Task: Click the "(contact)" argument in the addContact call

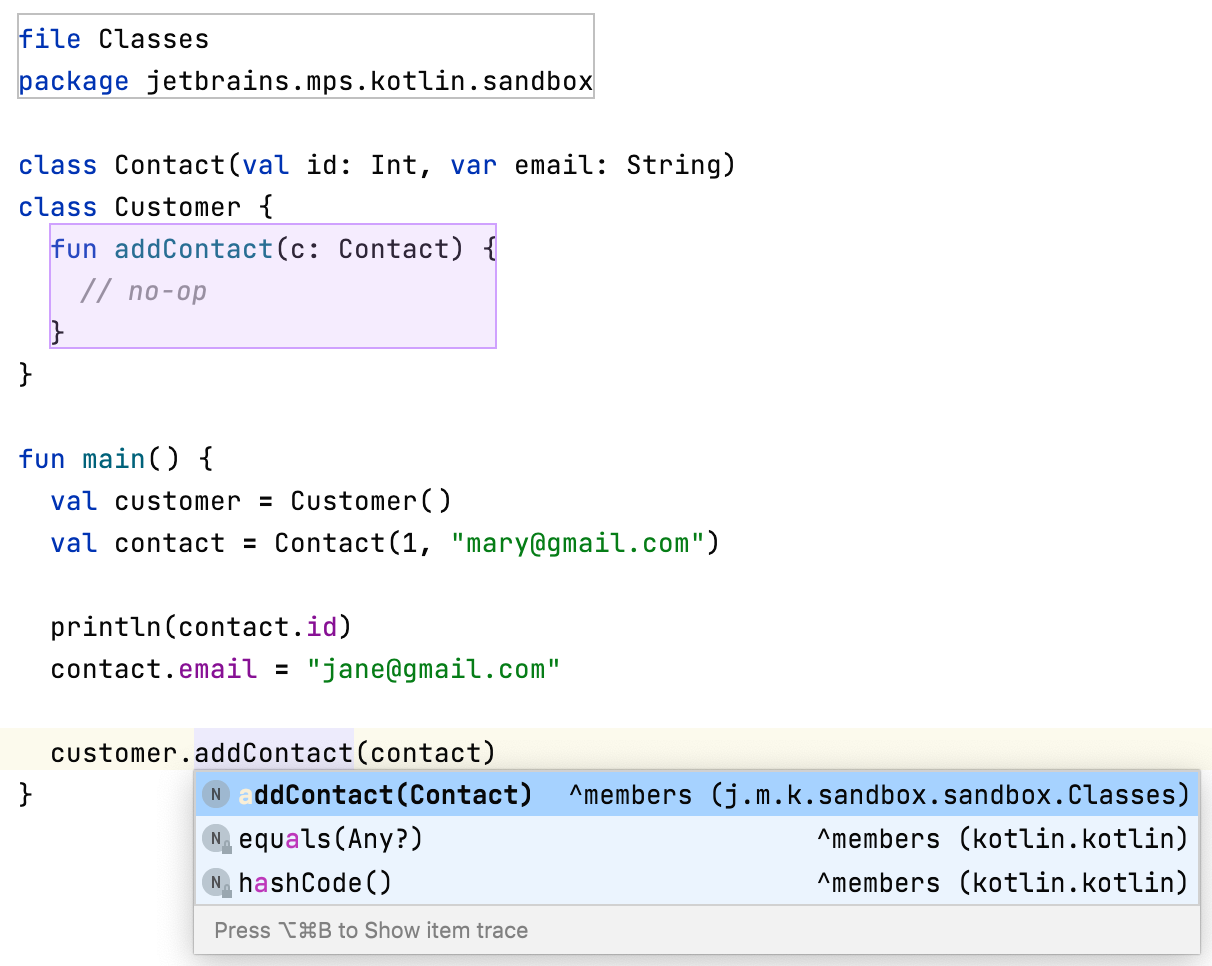Action: coord(425,753)
